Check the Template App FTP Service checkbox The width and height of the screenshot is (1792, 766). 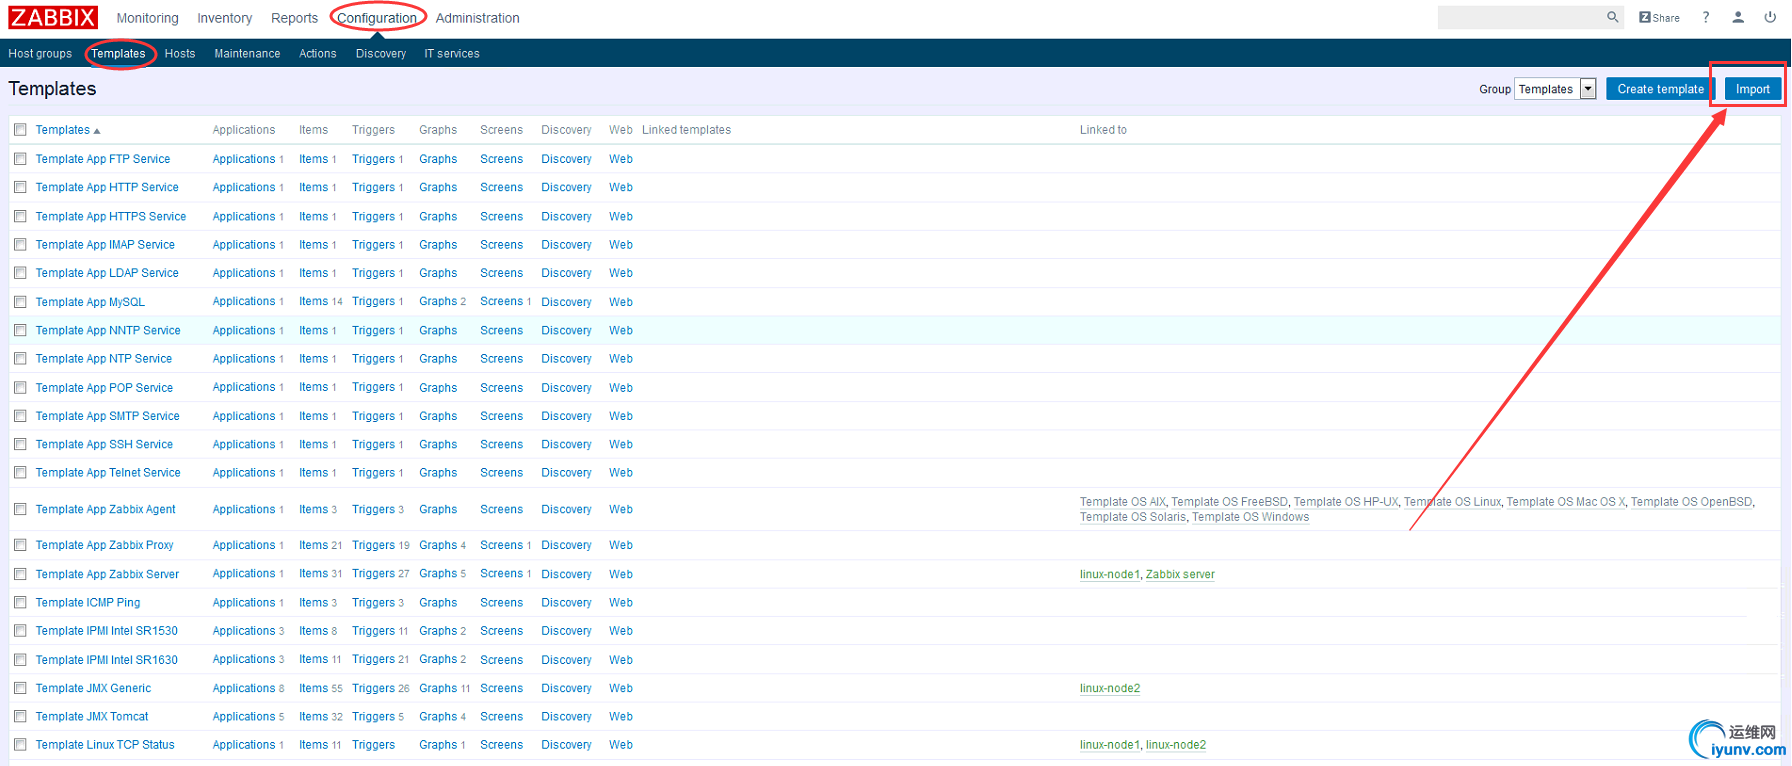20,159
